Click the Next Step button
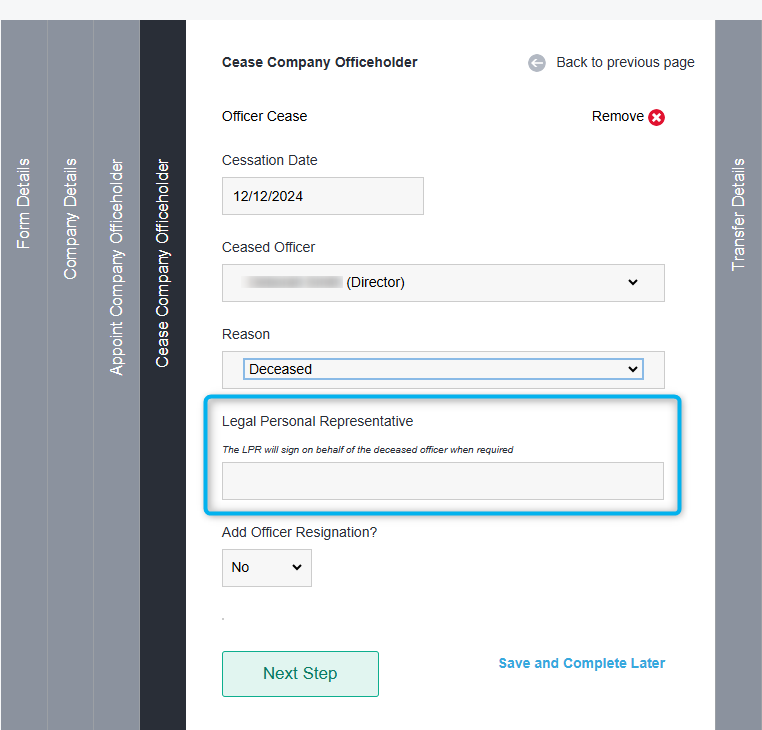 [300, 674]
